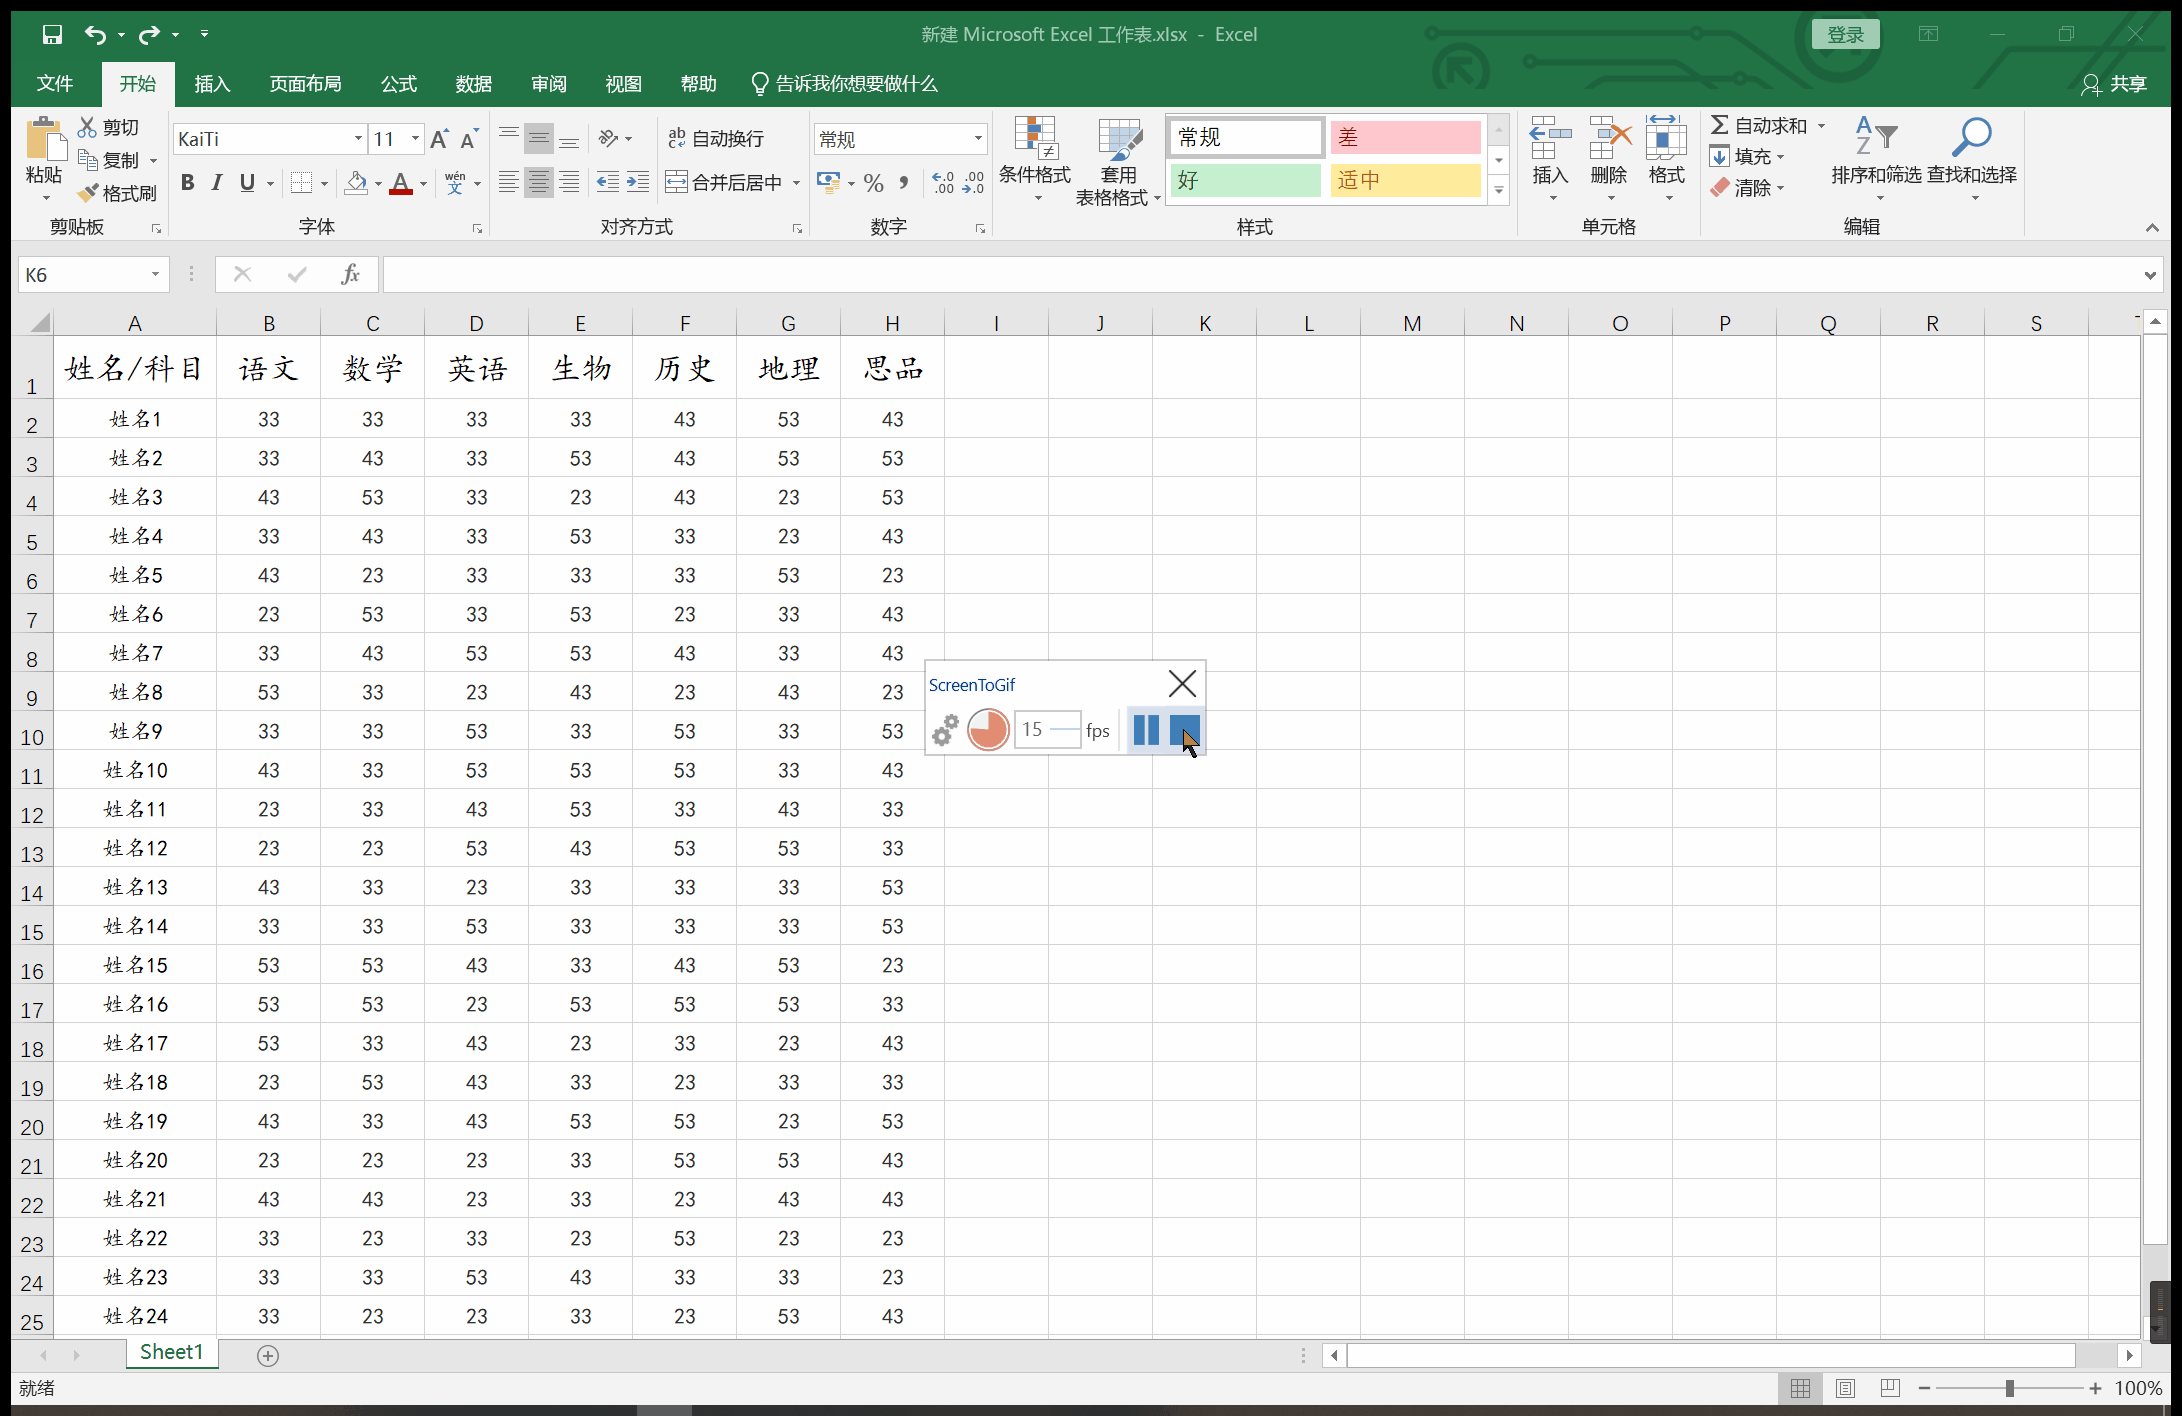Viewport: 2182px width, 1416px height.
Task: Toggle underline formatting
Action: click(x=247, y=183)
